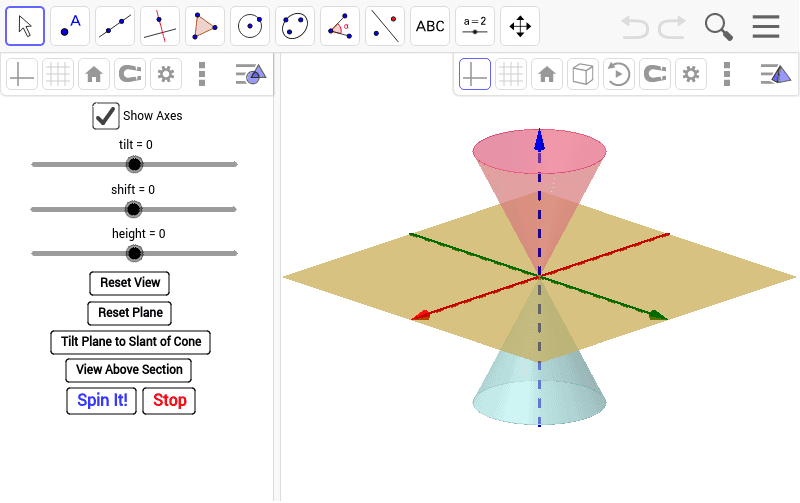The height and width of the screenshot is (503, 800).
Task: Select the Angle tool
Action: click(340, 26)
